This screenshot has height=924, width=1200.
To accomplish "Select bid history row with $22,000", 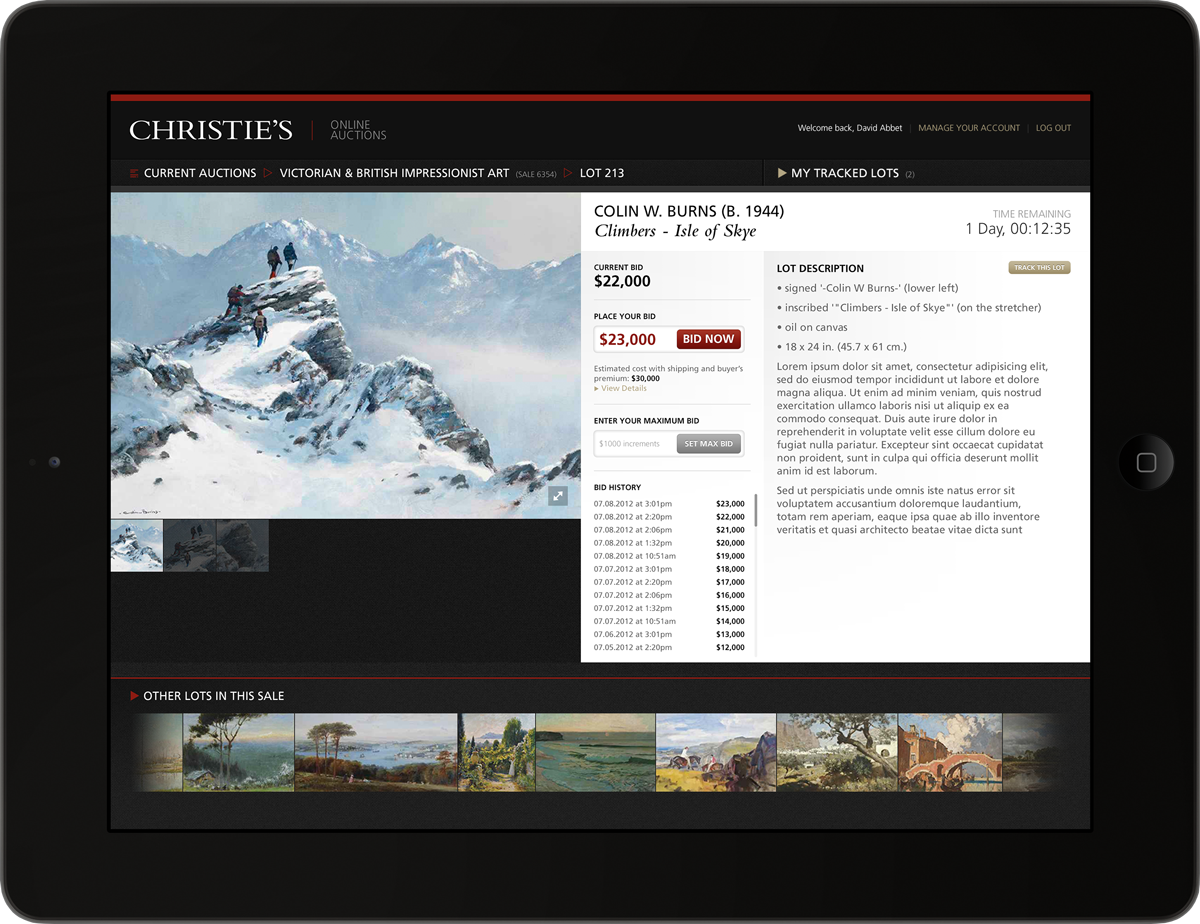I will [x=669, y=517].
